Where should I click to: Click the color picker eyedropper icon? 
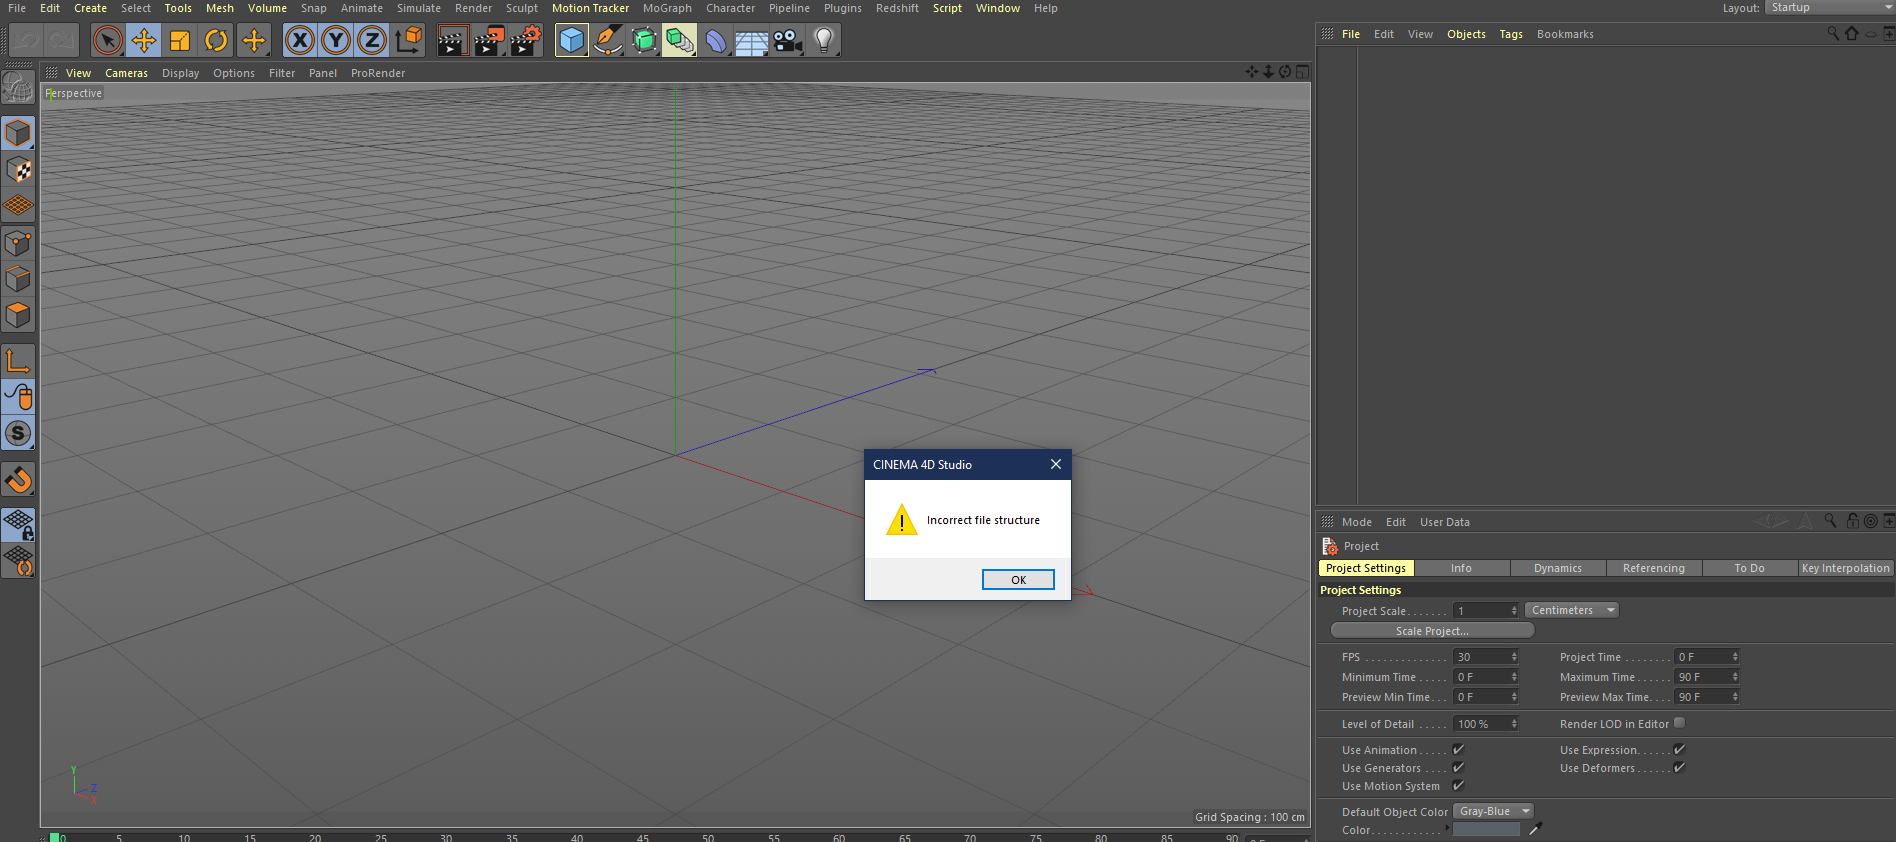[1535, 829]
